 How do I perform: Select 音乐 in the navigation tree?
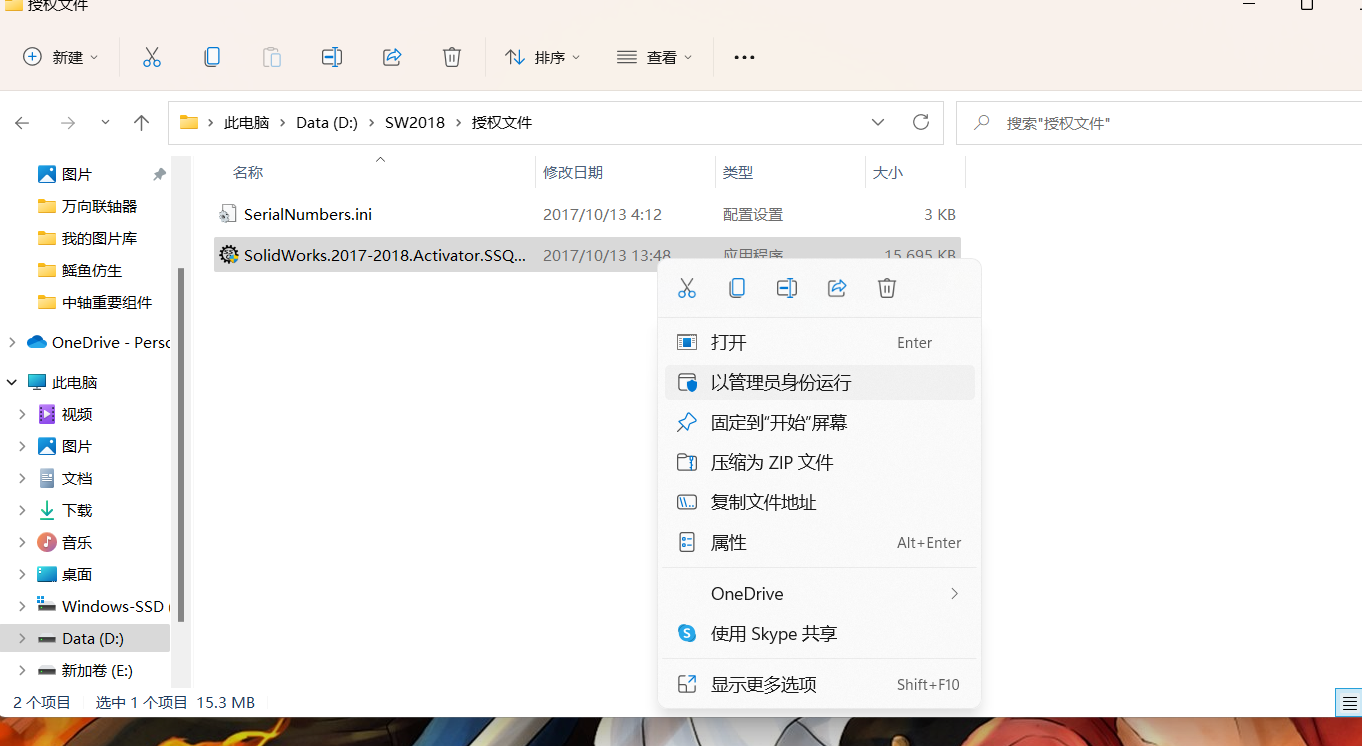pos(77,542)
